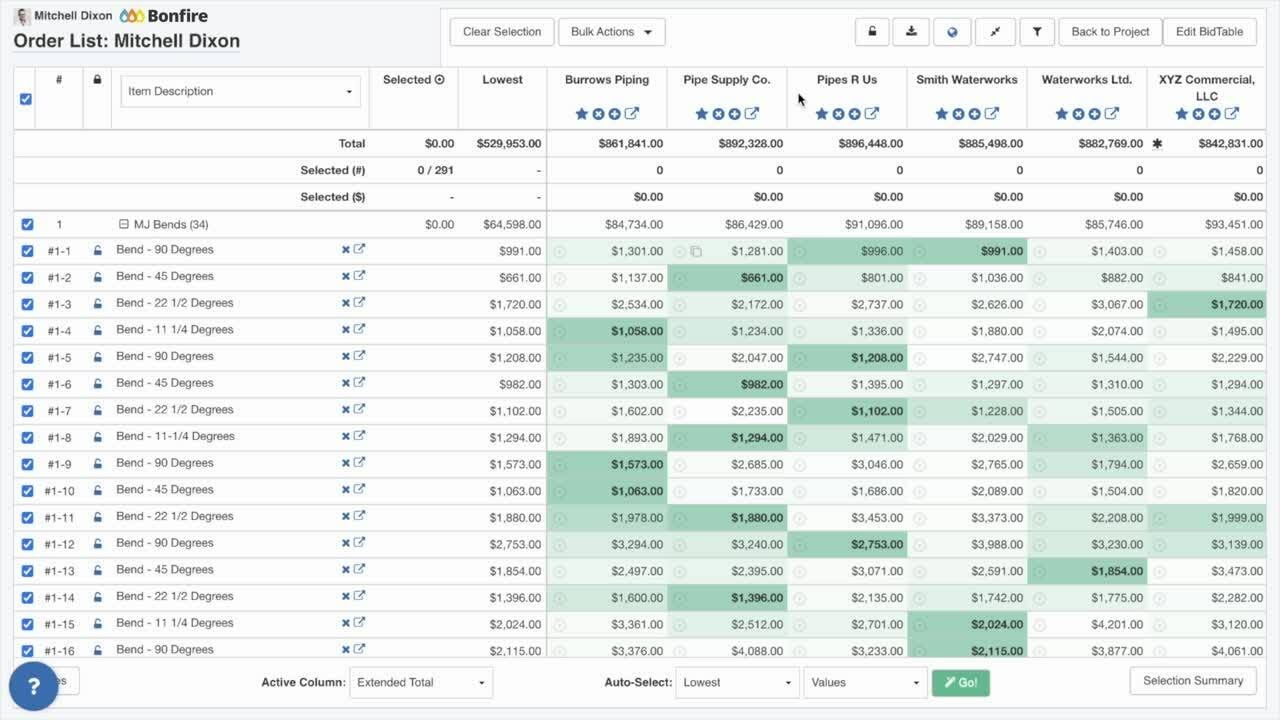The height and width of the screenshot is (720, 1280).
Task: Click the radio circle in Burrows Piping #1-1 cell
Action: tap(559, 252)
